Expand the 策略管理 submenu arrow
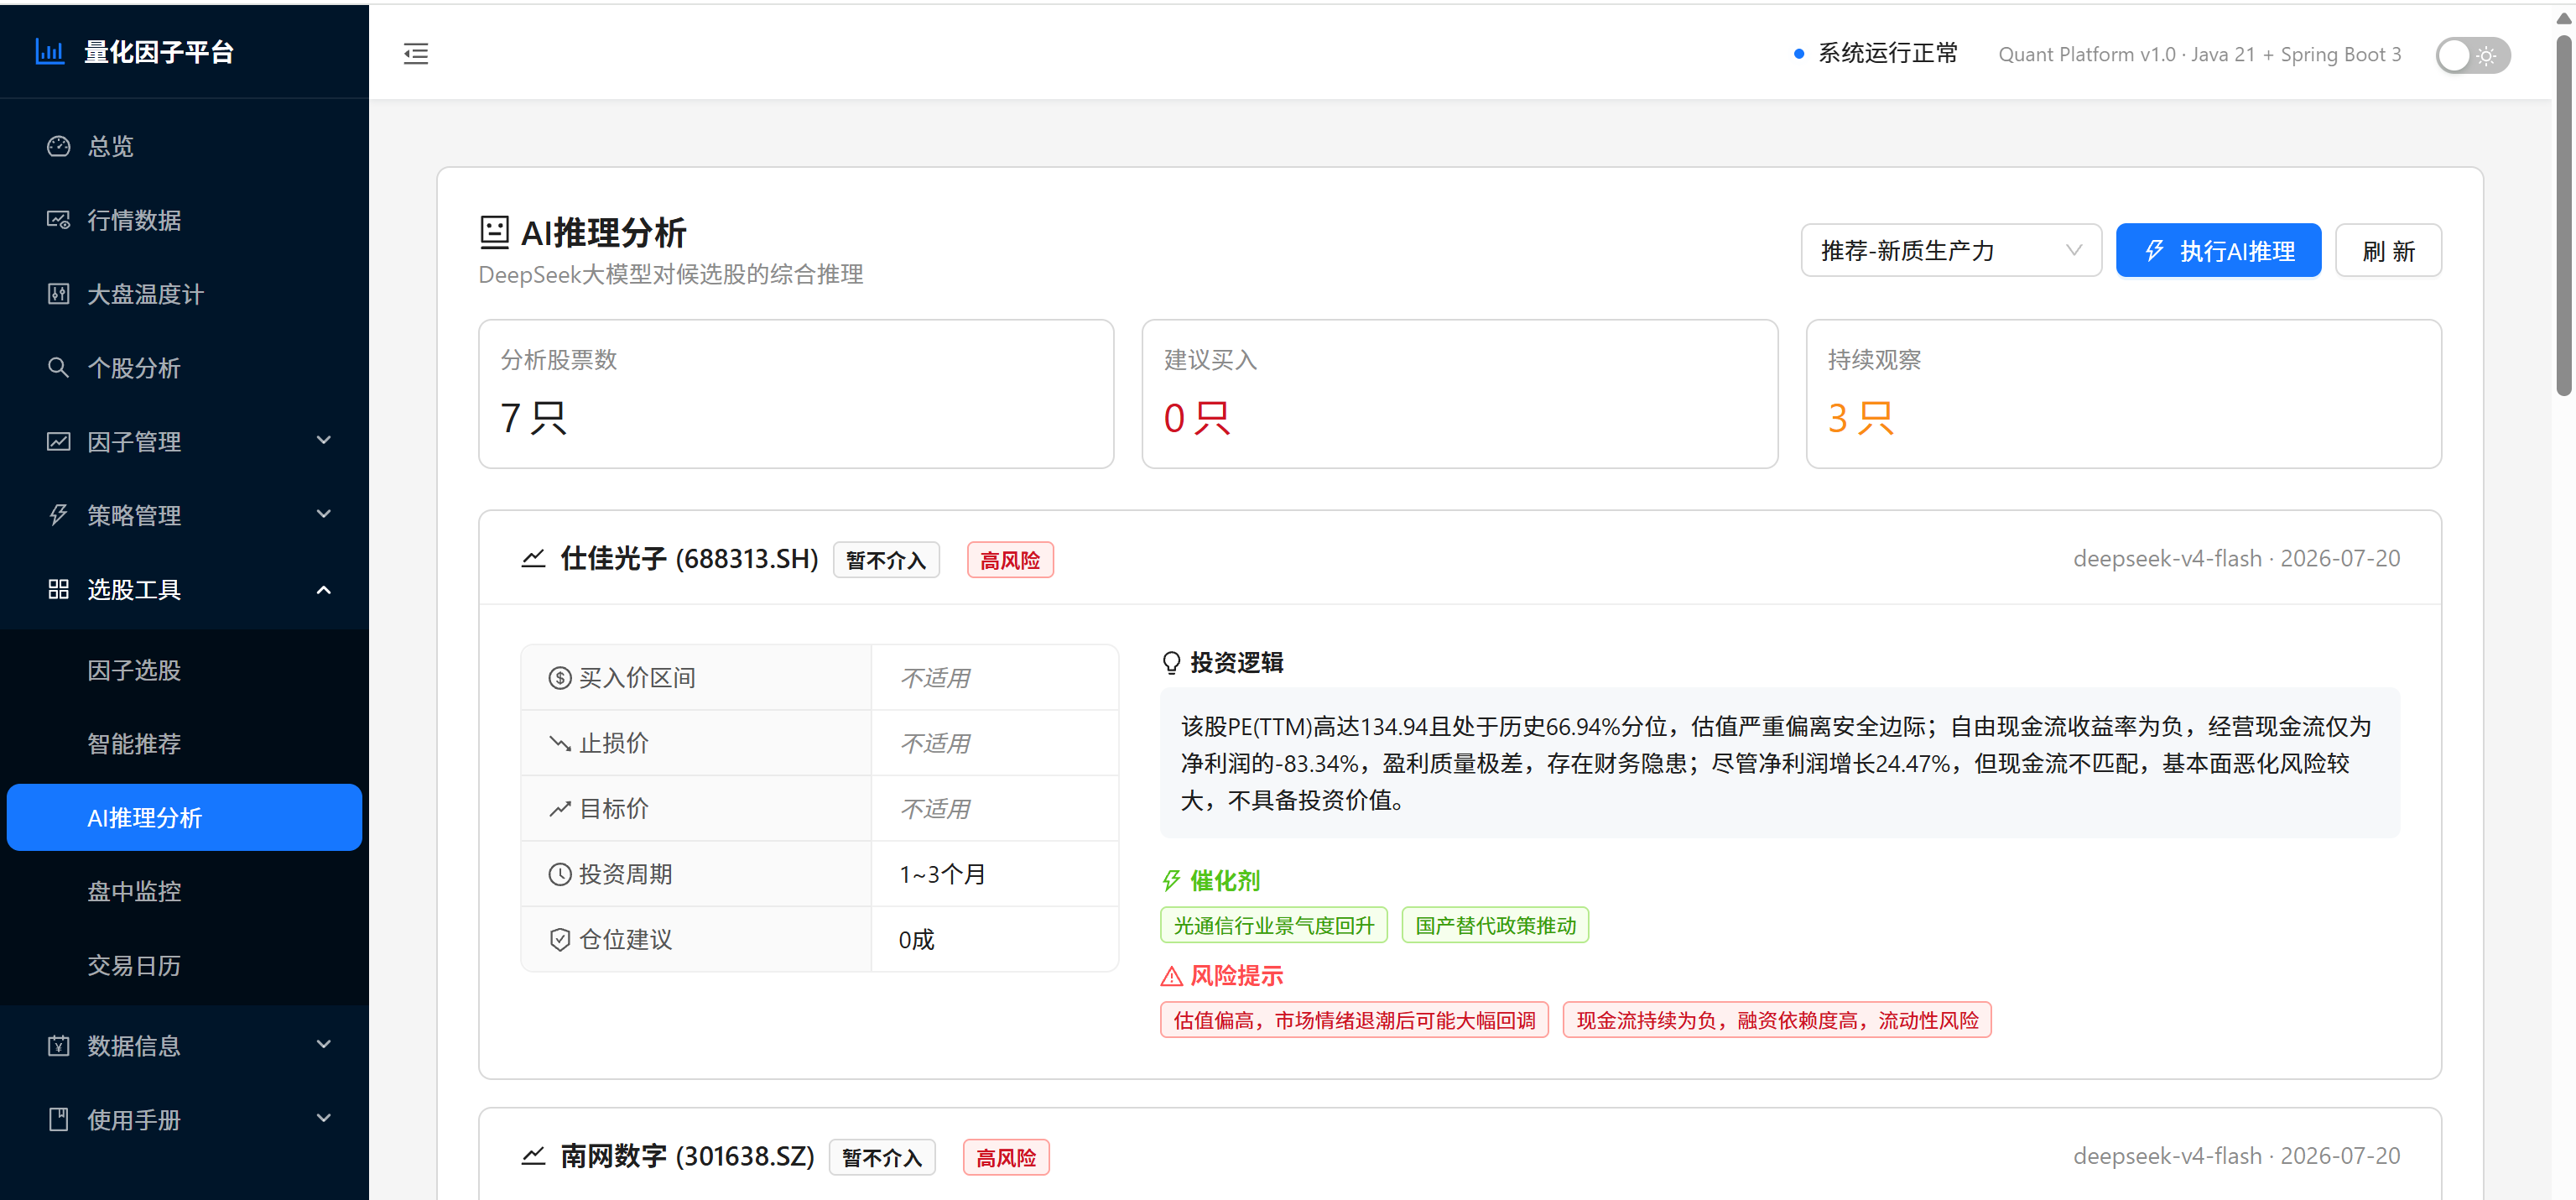Image resolution: width=2576 pixels, height=1200 pixels. coord(324,515)
